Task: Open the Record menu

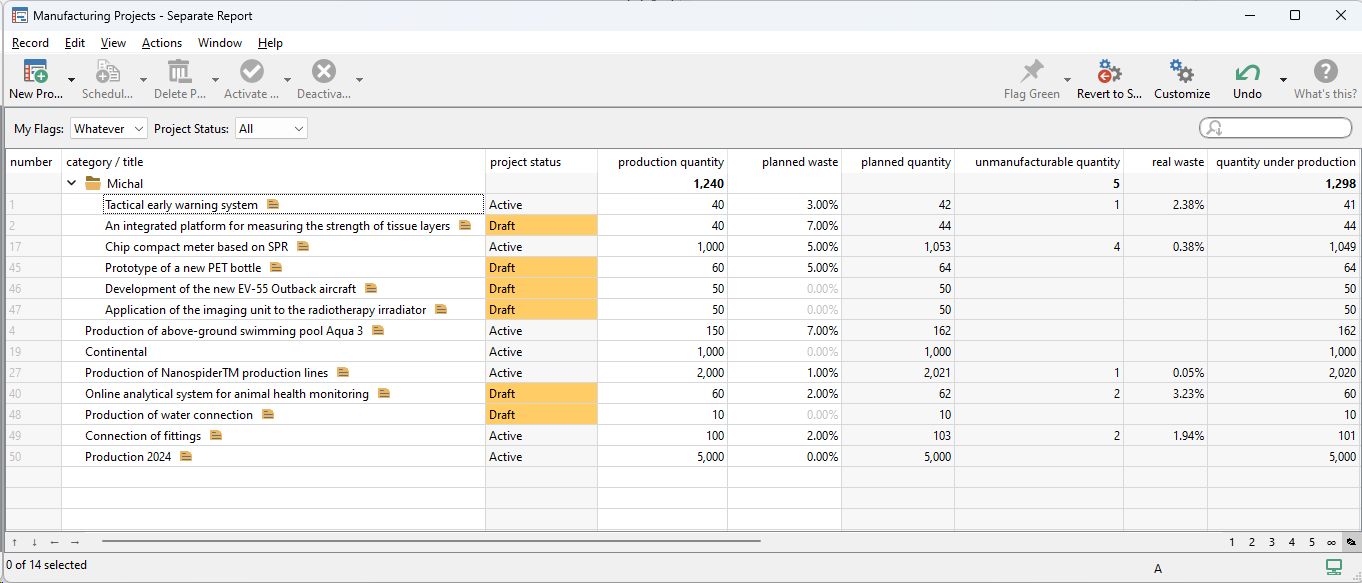Action: [x=30, y=43]
